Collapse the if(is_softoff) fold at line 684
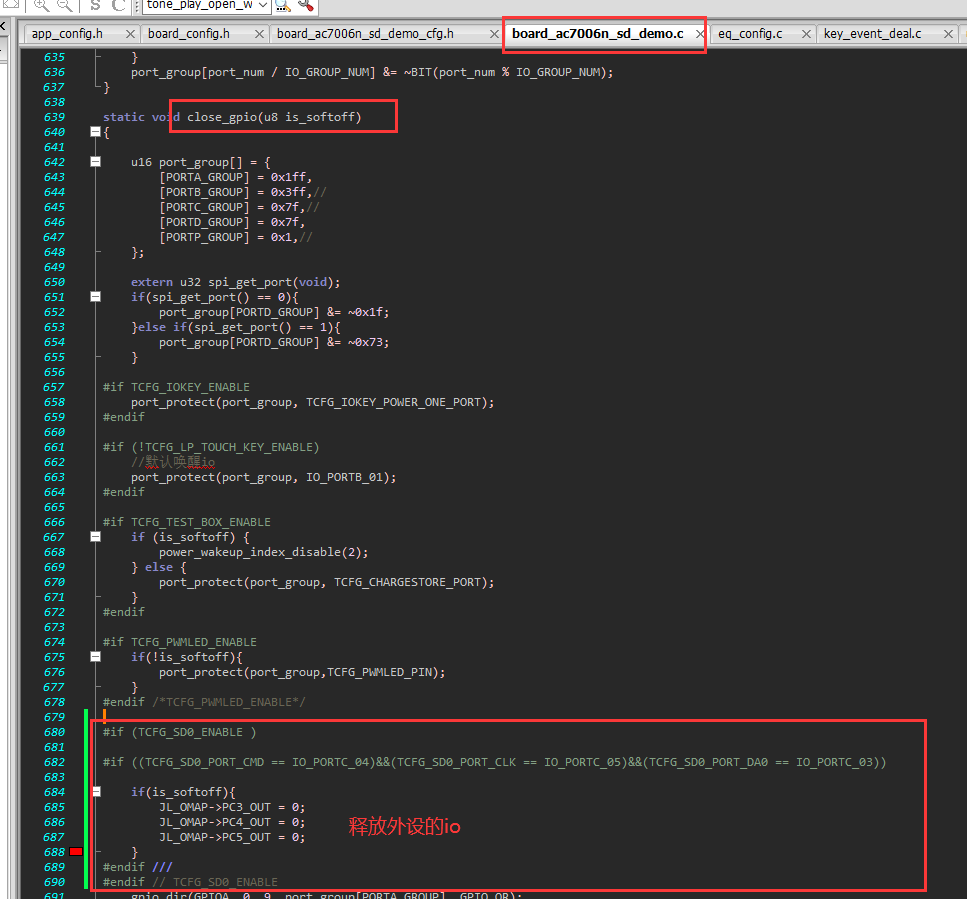 point(96,792)
